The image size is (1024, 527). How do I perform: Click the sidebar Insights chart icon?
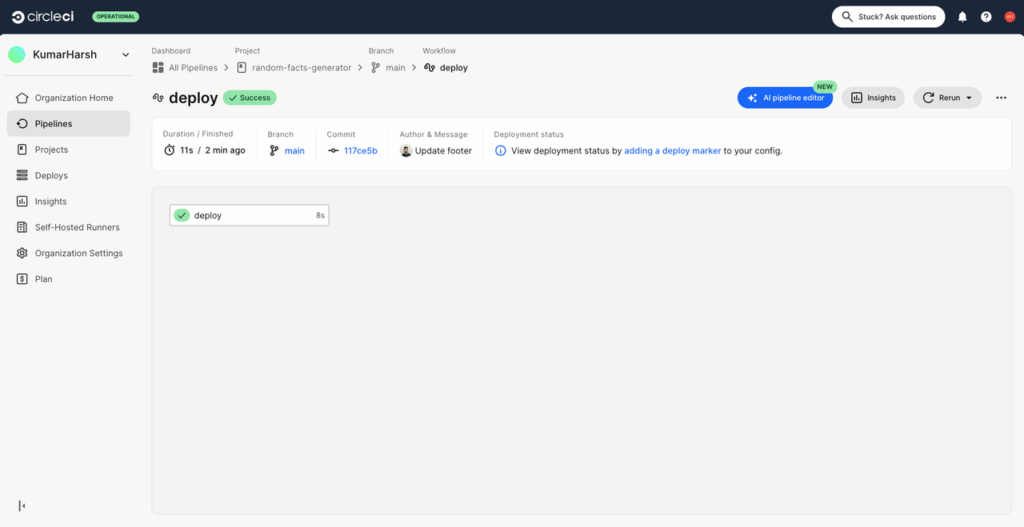(22, 201)
